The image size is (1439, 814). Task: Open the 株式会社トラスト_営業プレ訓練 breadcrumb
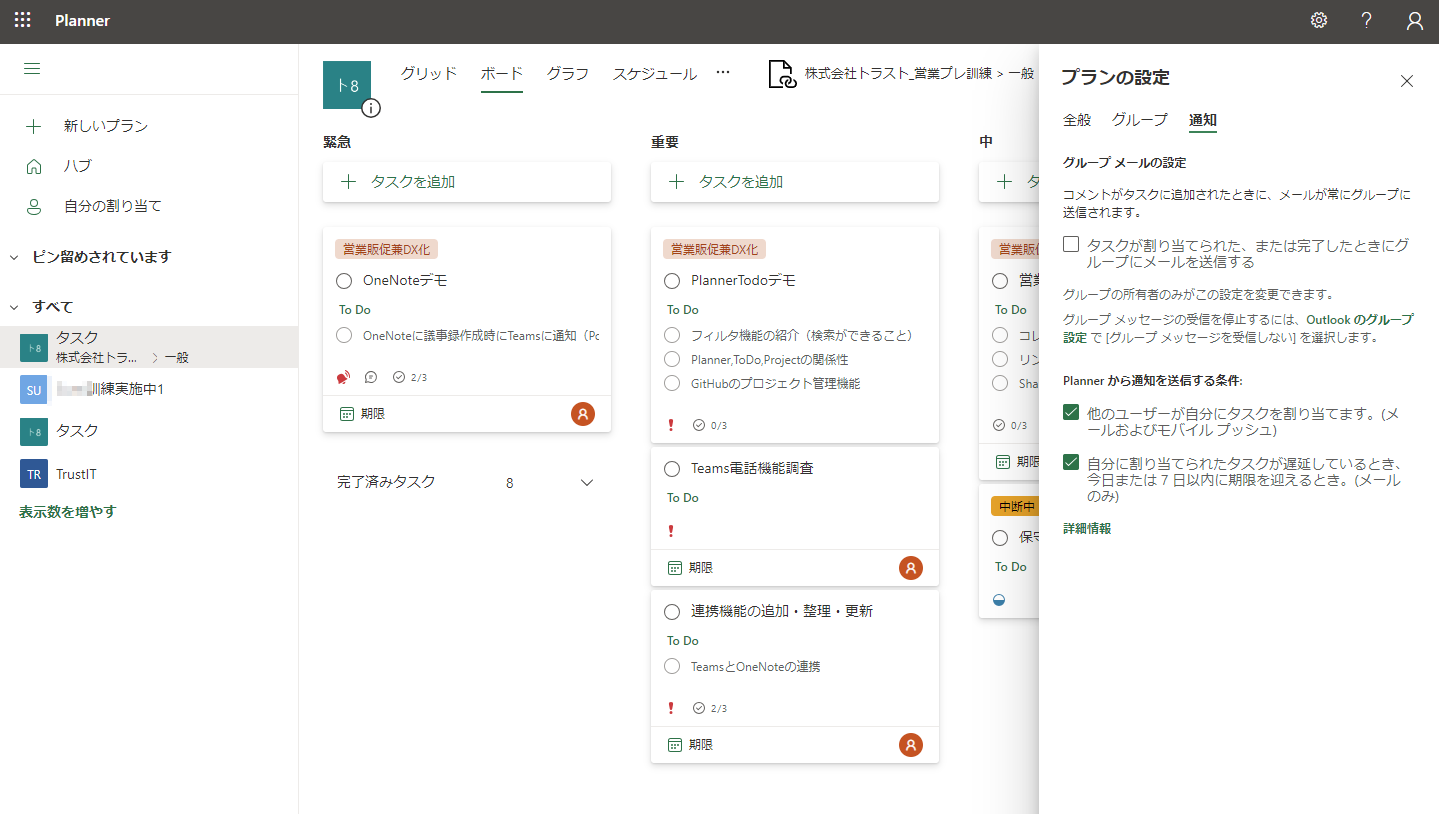point(898,74)
